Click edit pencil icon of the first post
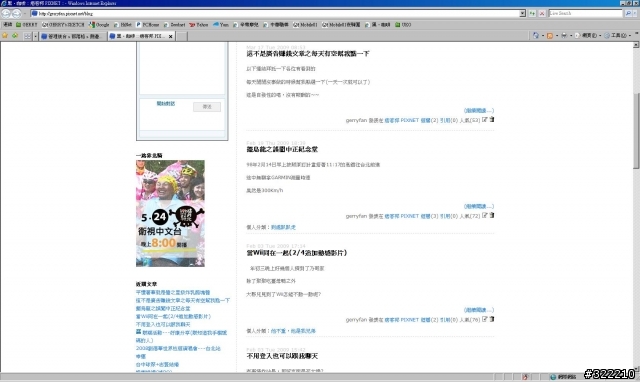 pos(484,120)
